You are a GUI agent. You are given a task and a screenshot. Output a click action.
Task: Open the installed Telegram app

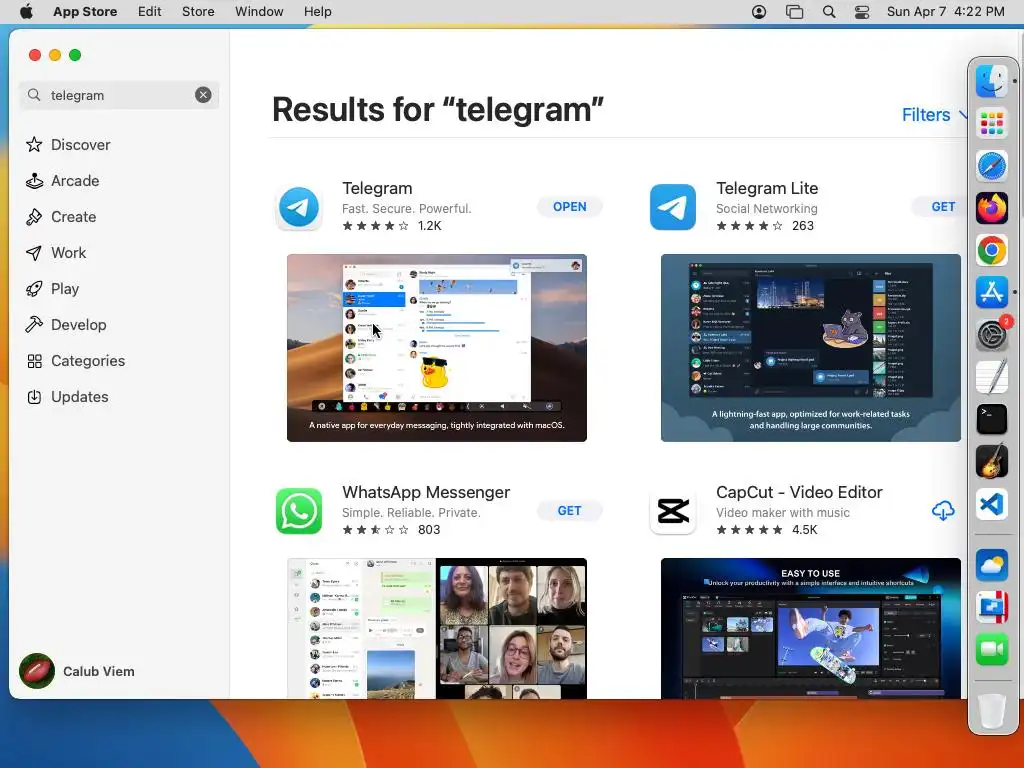tap(569, 207)
